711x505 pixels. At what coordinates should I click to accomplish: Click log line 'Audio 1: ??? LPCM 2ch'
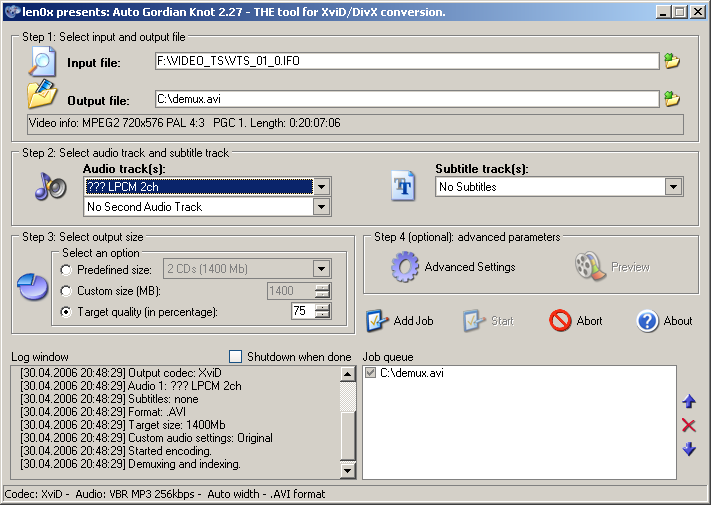(131, 386)
